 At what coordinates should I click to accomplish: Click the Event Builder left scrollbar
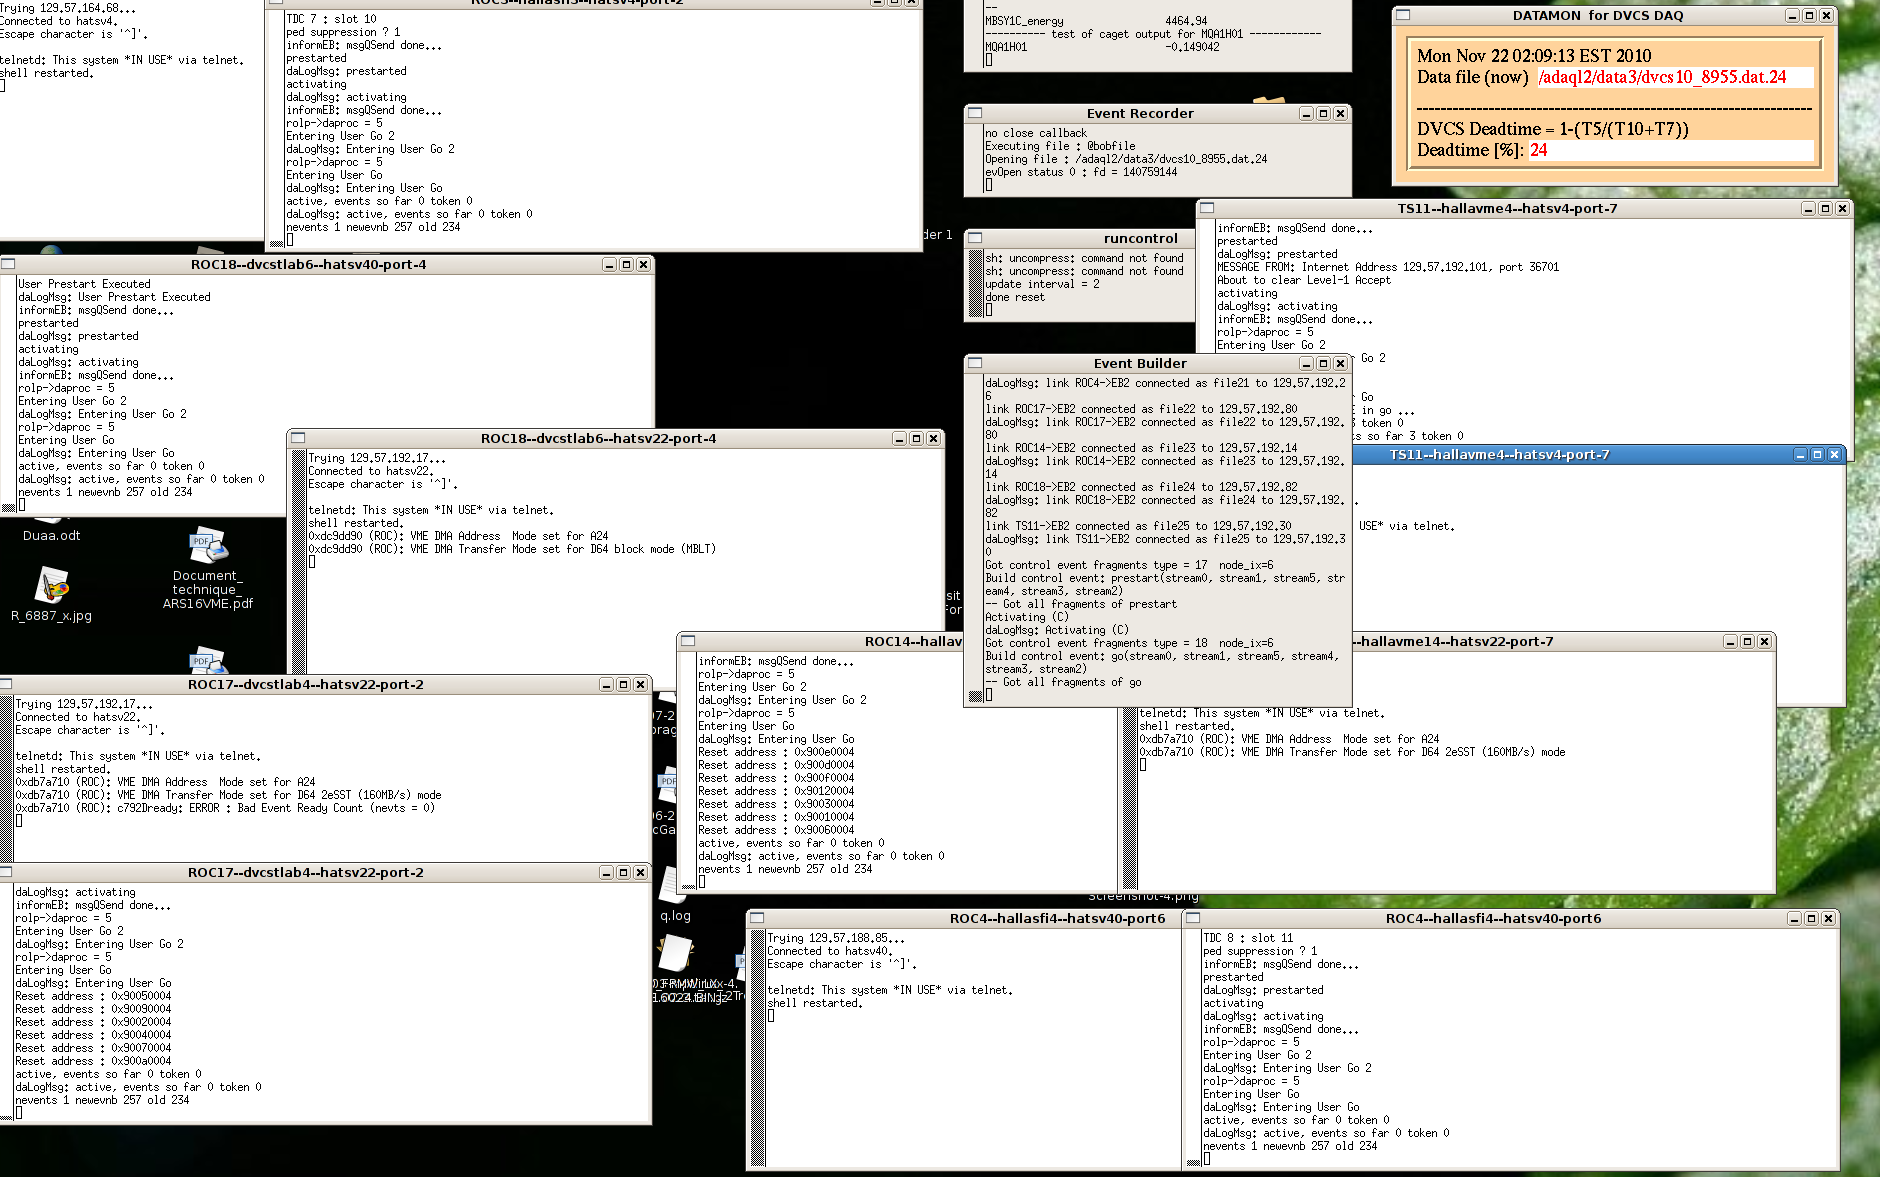pos(975,538)
